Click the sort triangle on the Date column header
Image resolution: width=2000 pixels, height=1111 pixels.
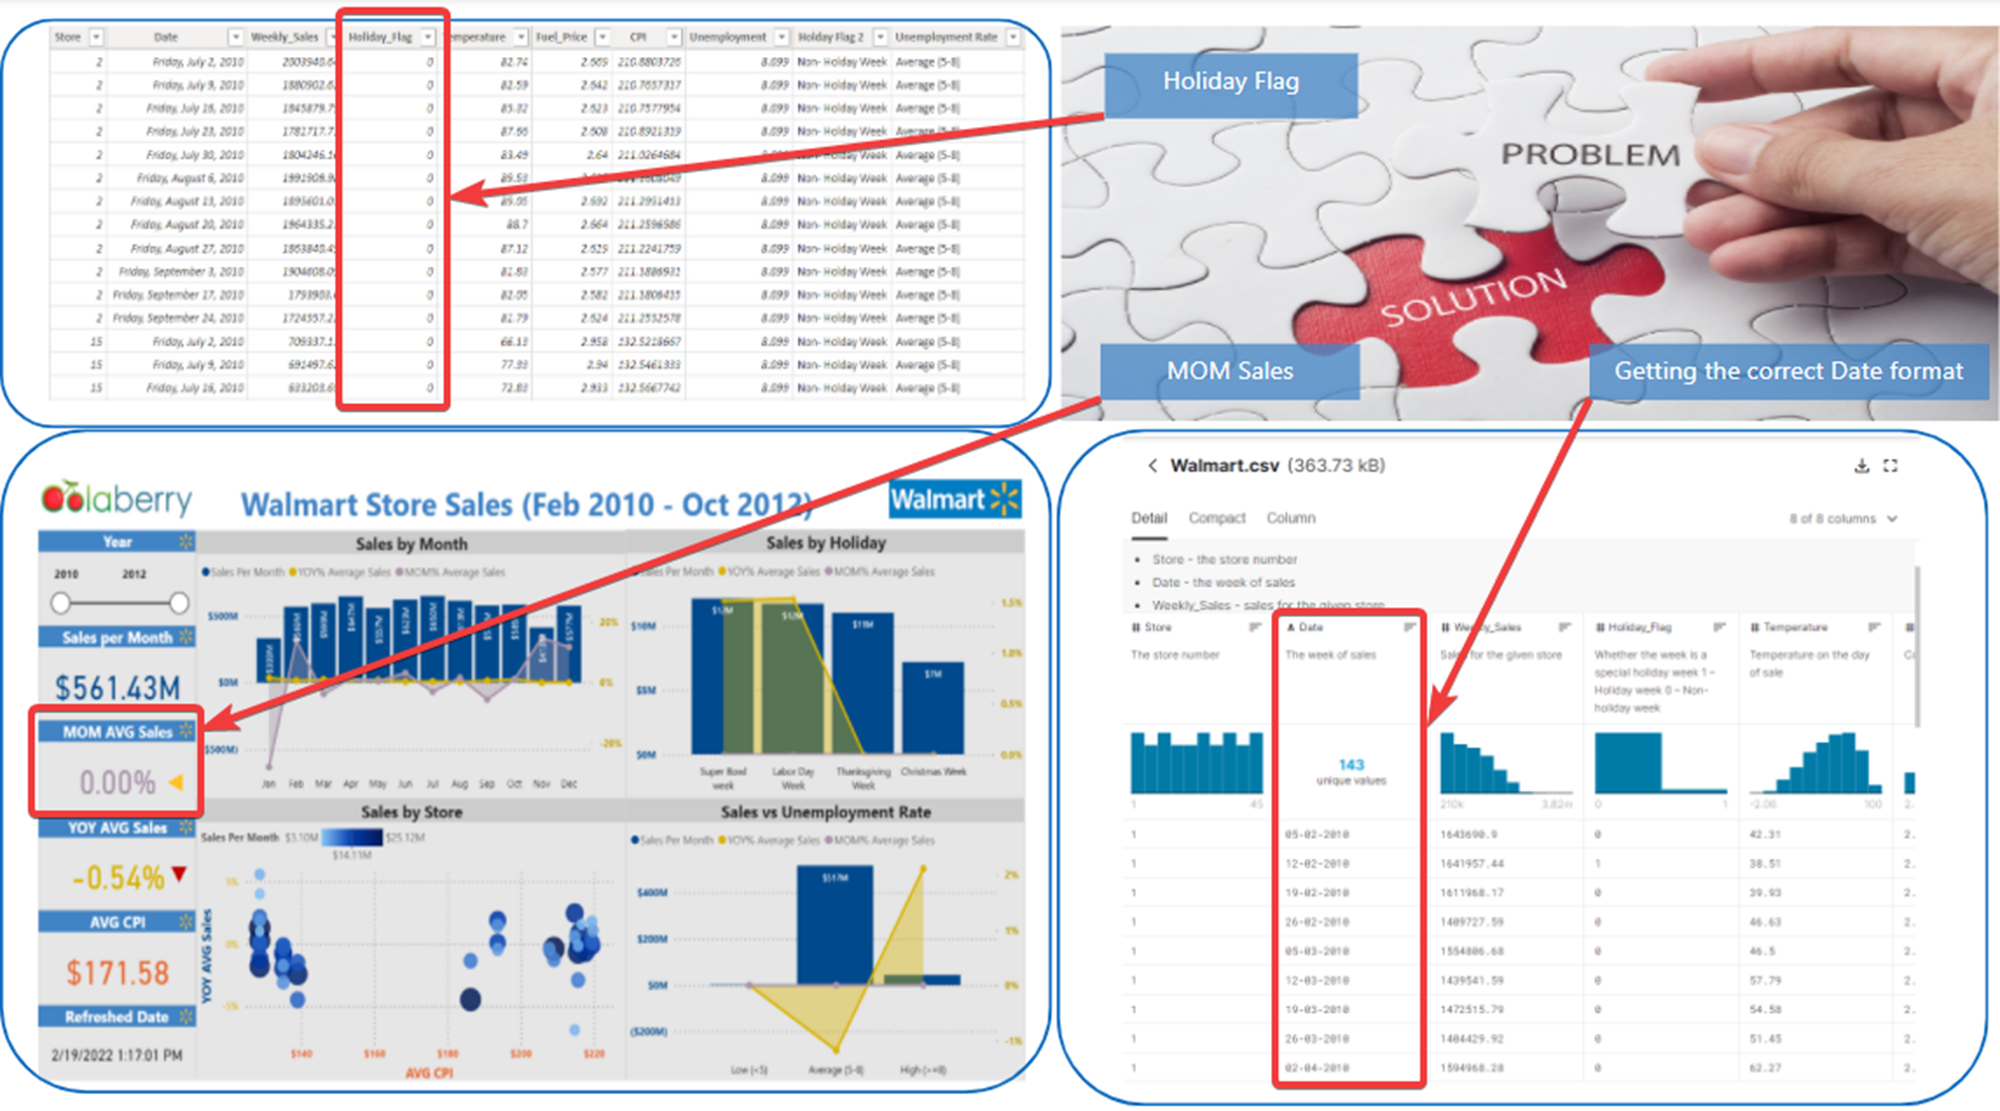point(1292,627)
